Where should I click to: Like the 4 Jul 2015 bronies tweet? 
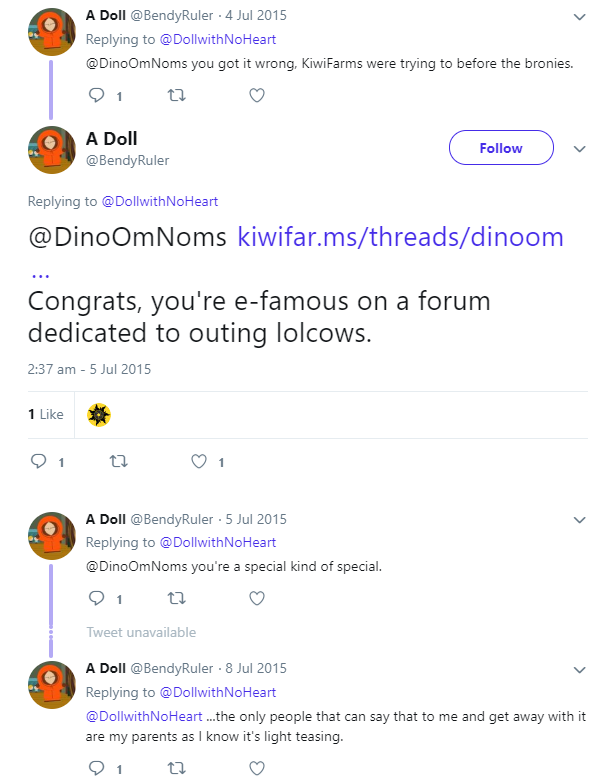point(257,95)
